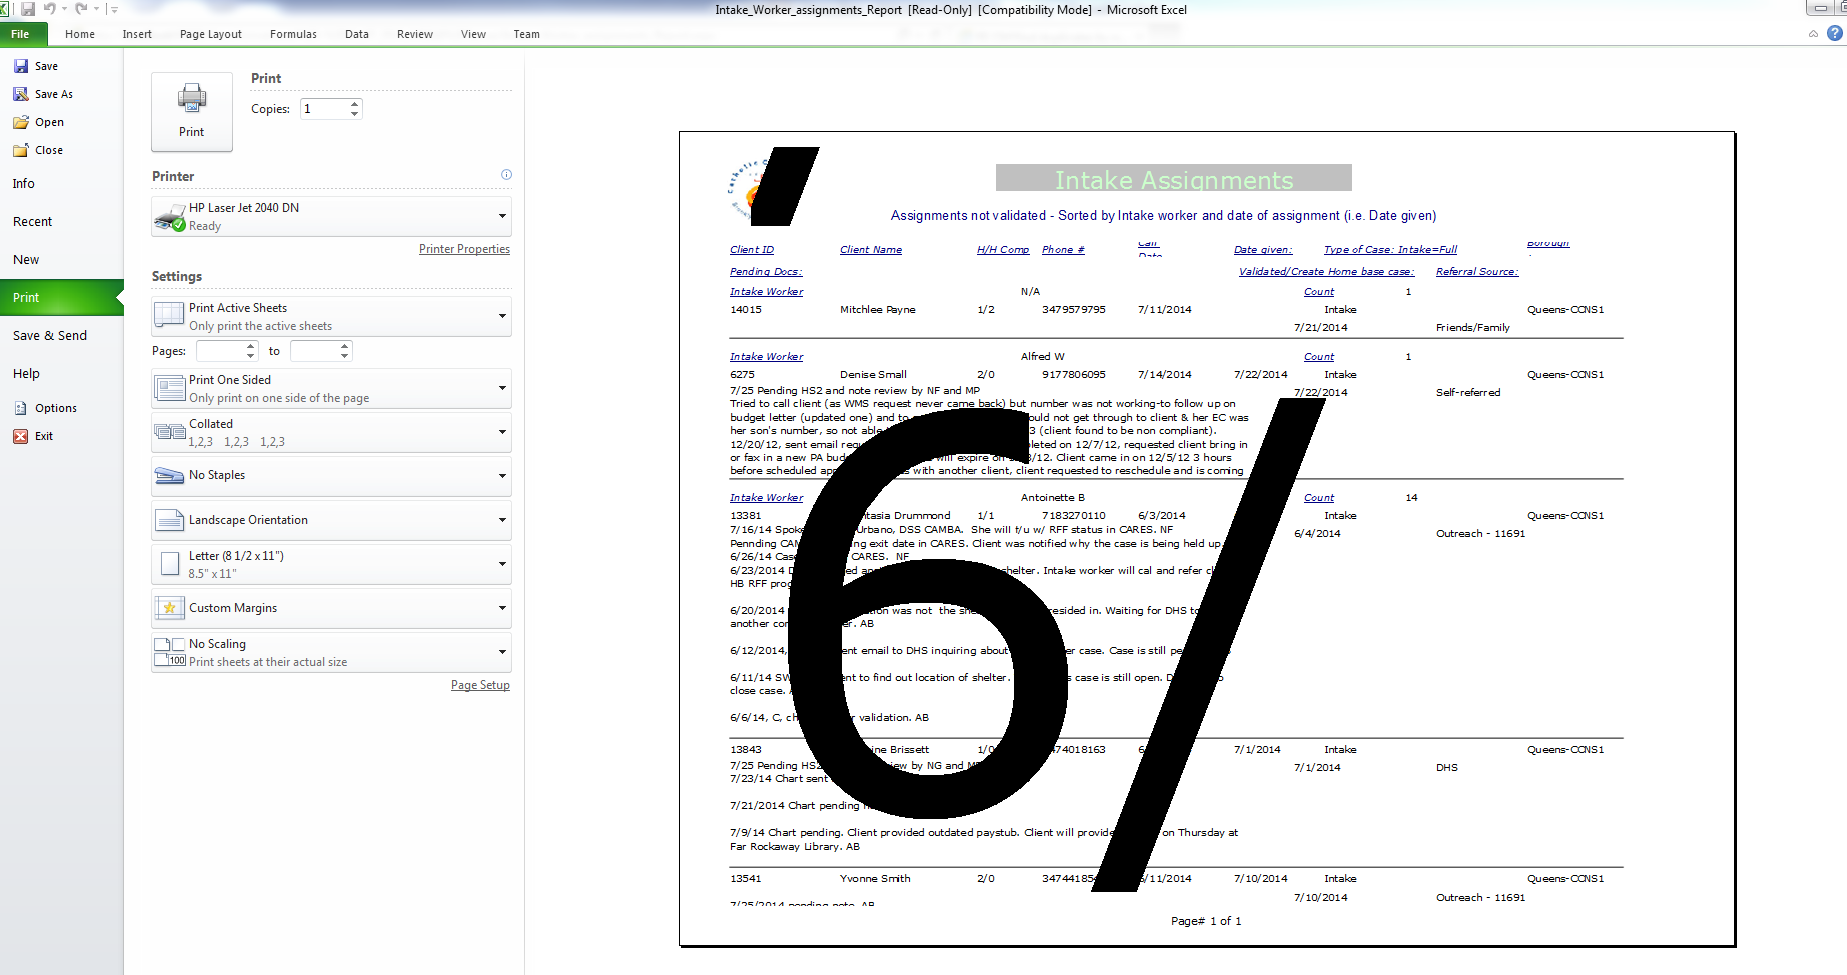Screen dimensions: 1847x975
Task: Switch to the Insert ribbon tab
Action: click(x=137, y=34)
